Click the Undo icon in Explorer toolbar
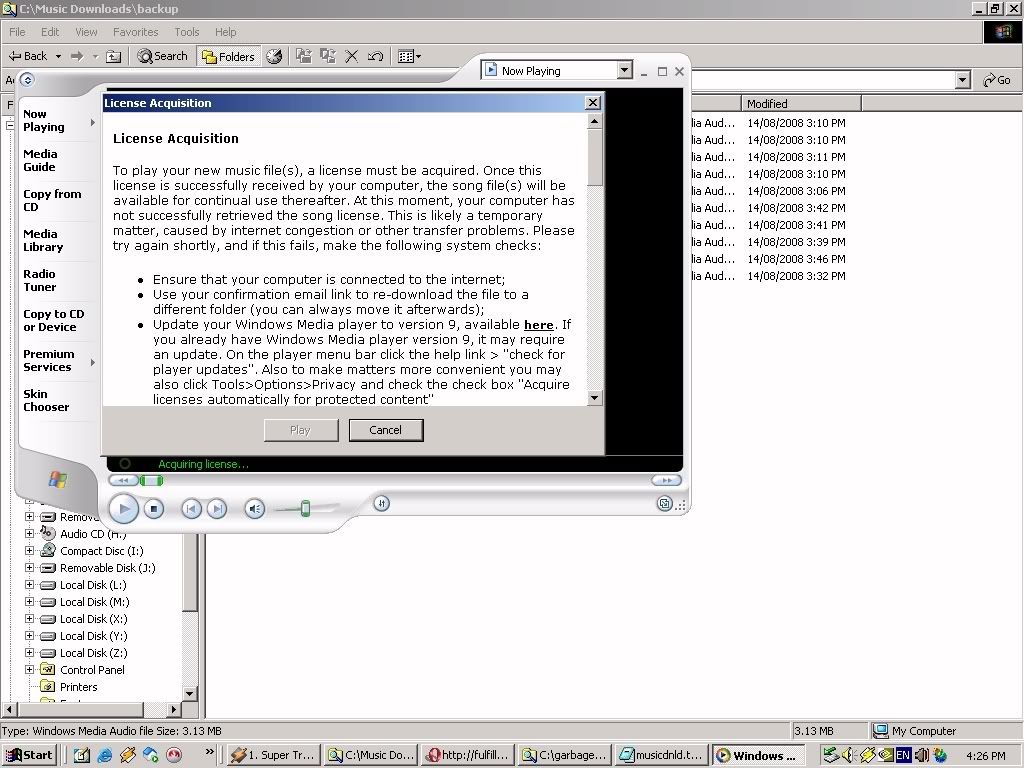The height and width of the screenshot is (768, 1024). pos(376,56)
